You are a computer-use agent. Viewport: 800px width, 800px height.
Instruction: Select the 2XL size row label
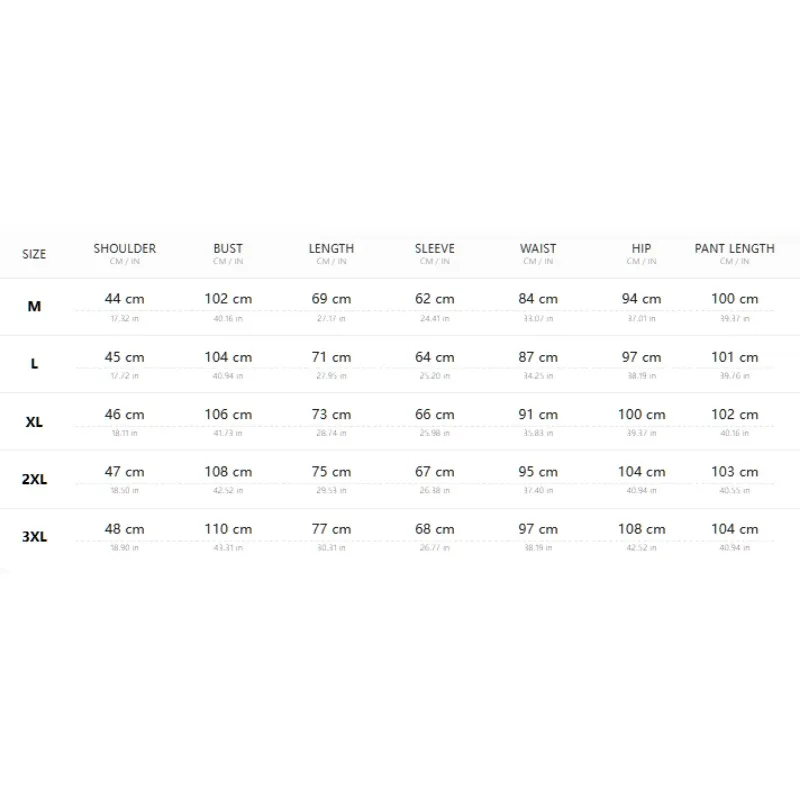[34, 479]
